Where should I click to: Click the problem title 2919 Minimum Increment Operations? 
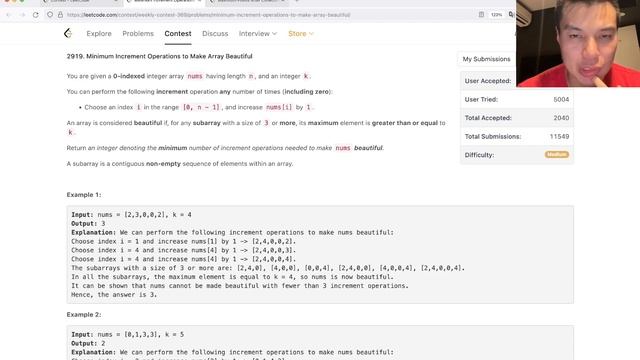pos(159,56)
